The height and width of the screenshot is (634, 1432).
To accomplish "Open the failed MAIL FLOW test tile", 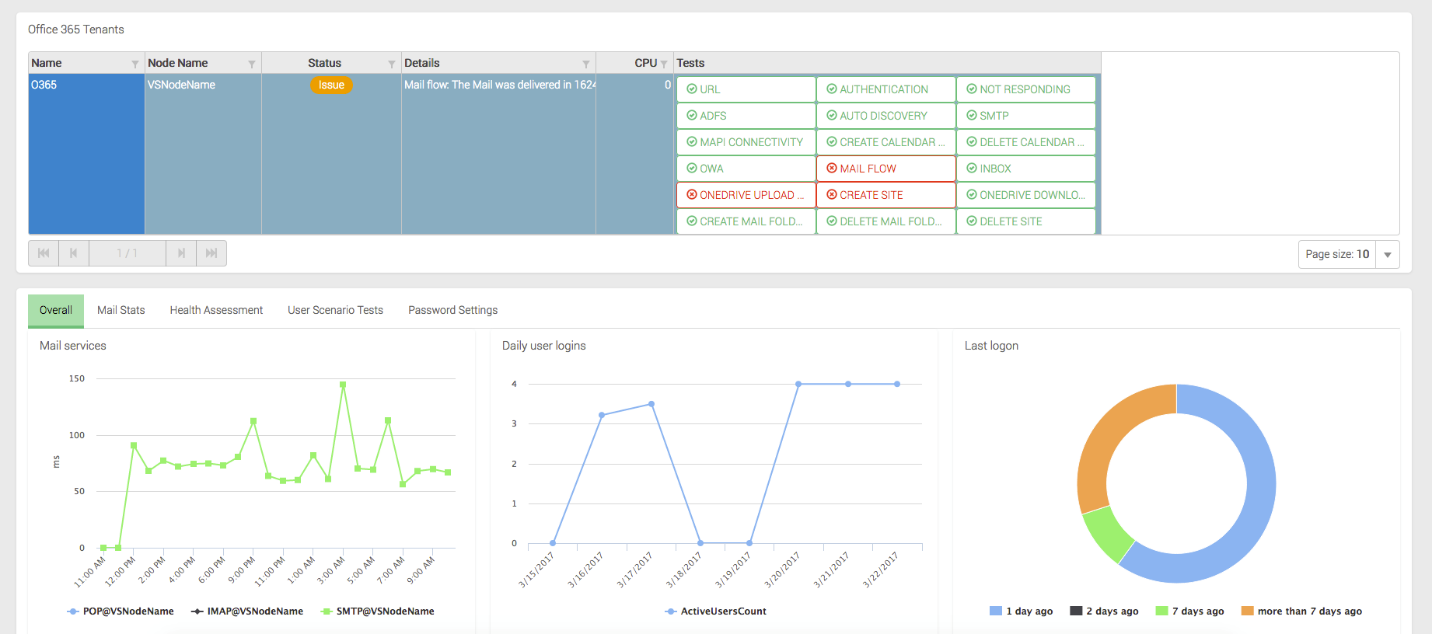I will click(886, 168).
